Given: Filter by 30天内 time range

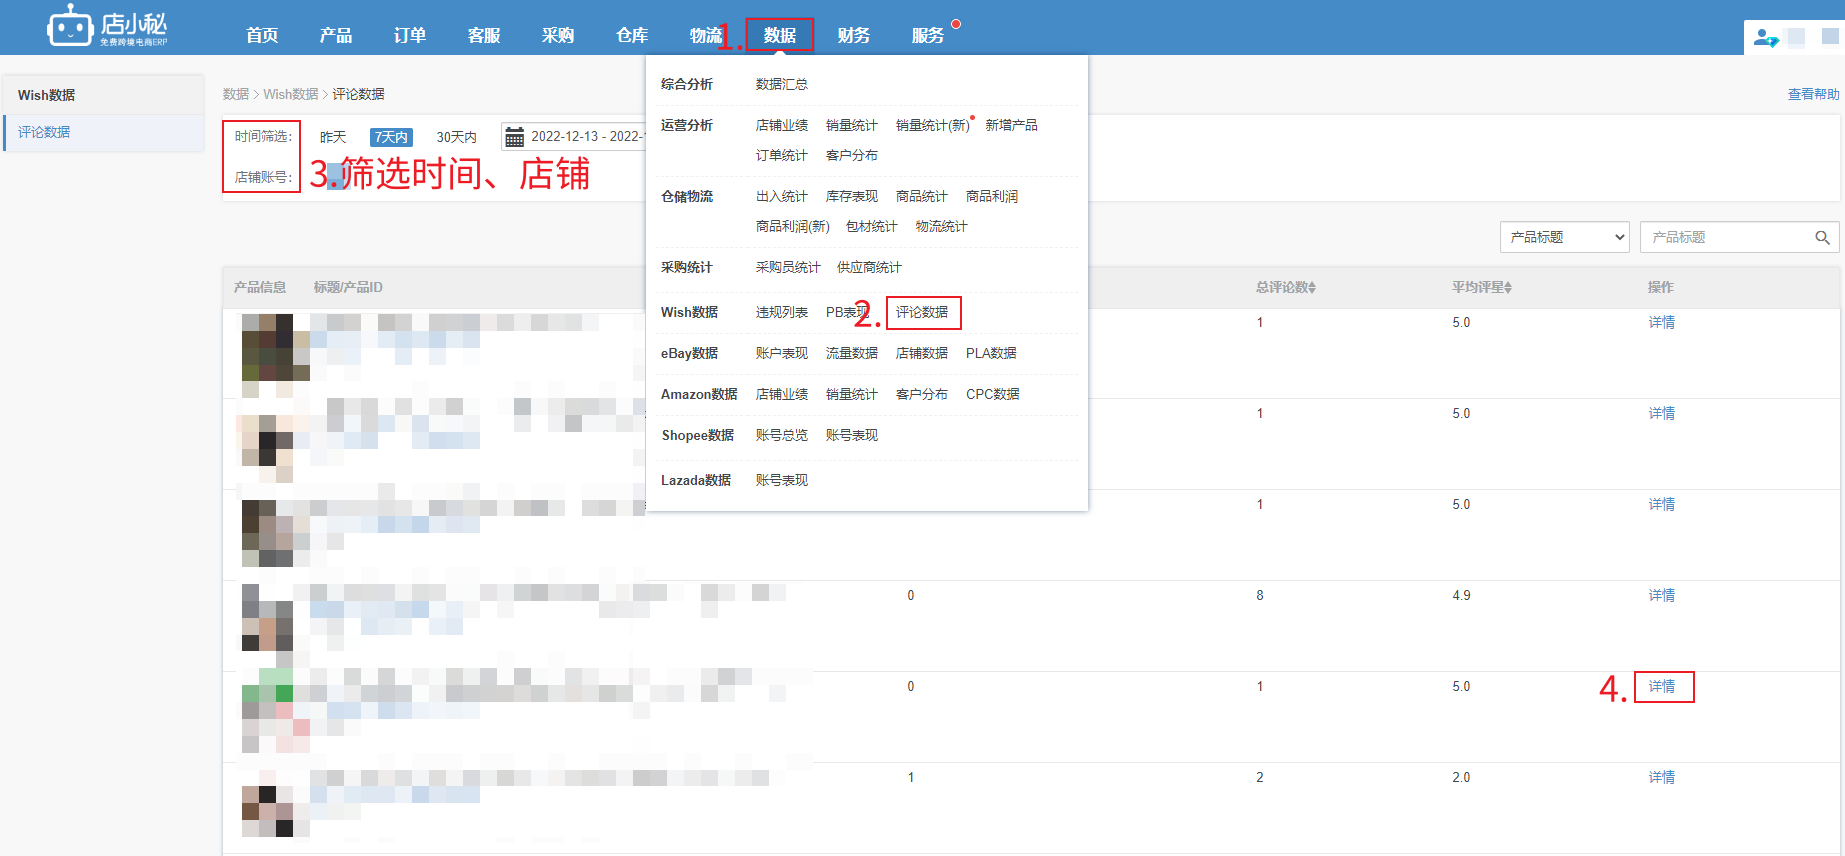Looking at the screenshot, I should [x=456, y=137].
